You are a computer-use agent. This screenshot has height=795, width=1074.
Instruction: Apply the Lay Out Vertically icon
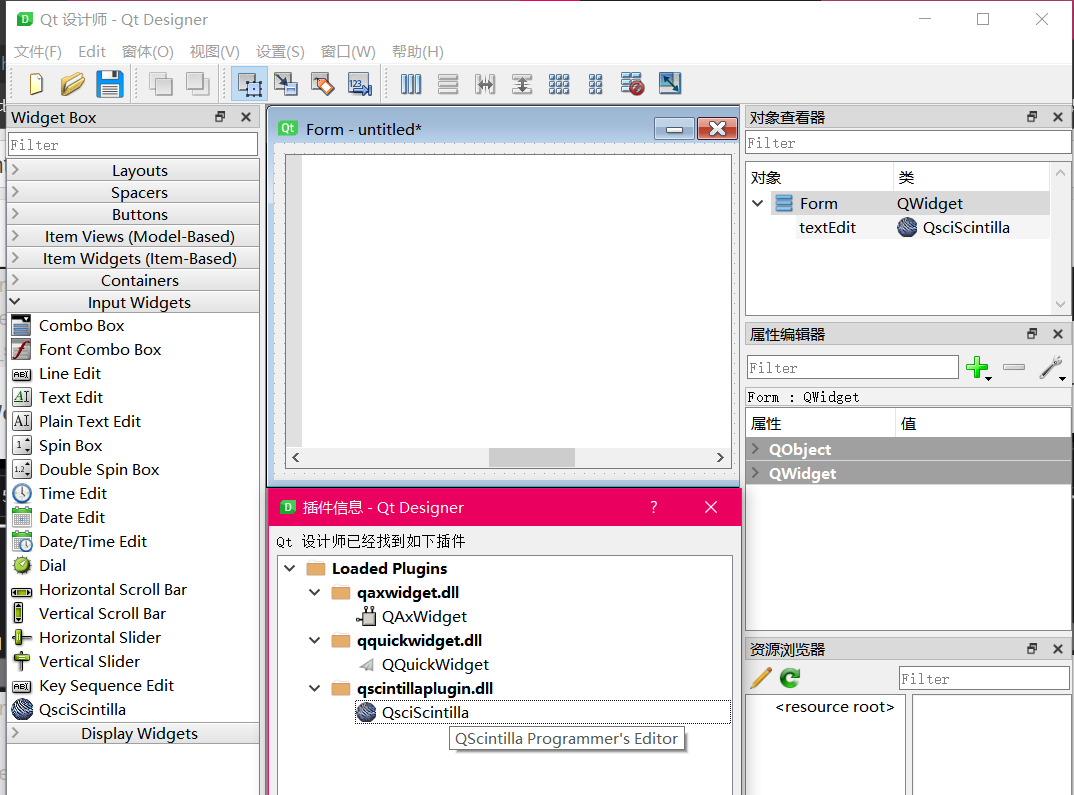tap(448, 84)
